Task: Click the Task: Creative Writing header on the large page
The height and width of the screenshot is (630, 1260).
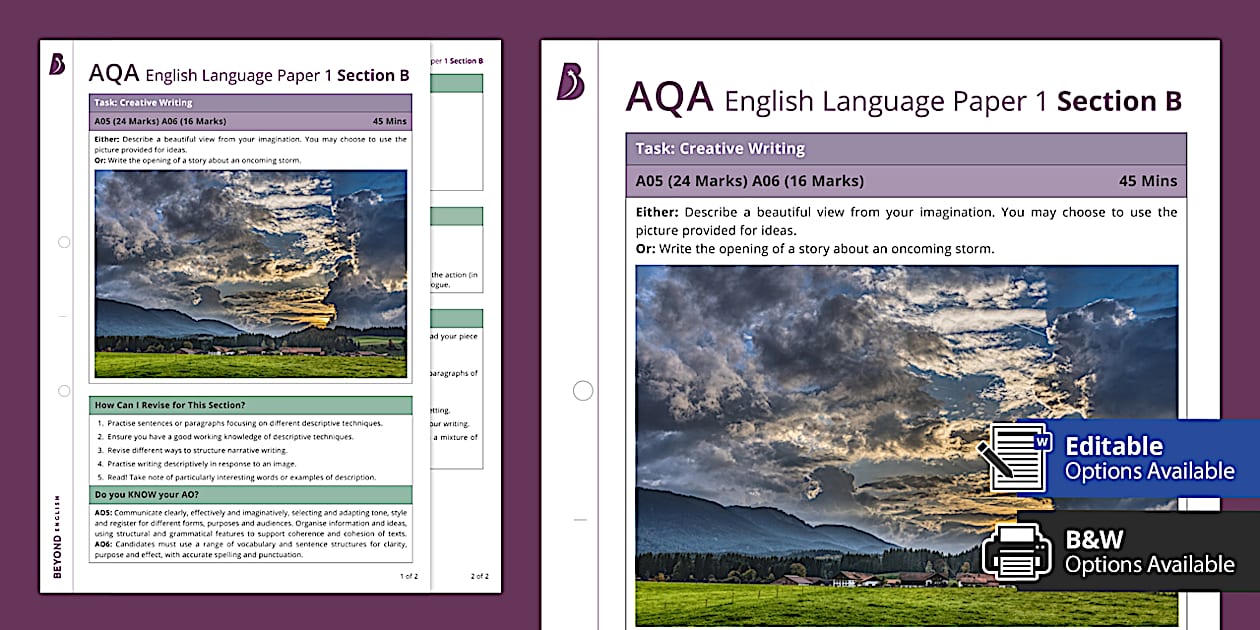Action: pos(720,149)
